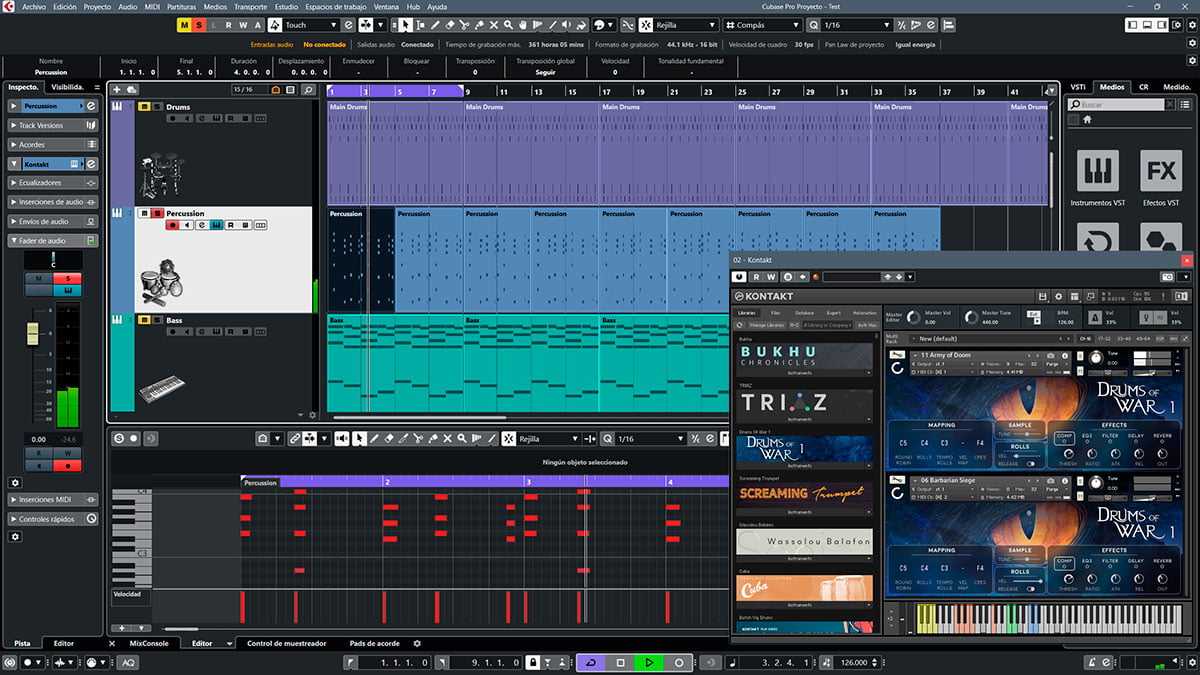Screen dimensions: 1200x675
Task: Click the Kontakt Master Tune knob
Action: (x=971, y=316)
